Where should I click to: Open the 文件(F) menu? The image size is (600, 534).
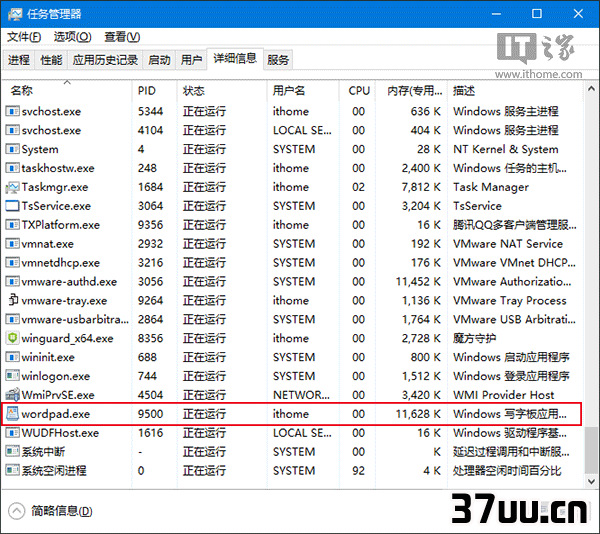coord(24,37)
